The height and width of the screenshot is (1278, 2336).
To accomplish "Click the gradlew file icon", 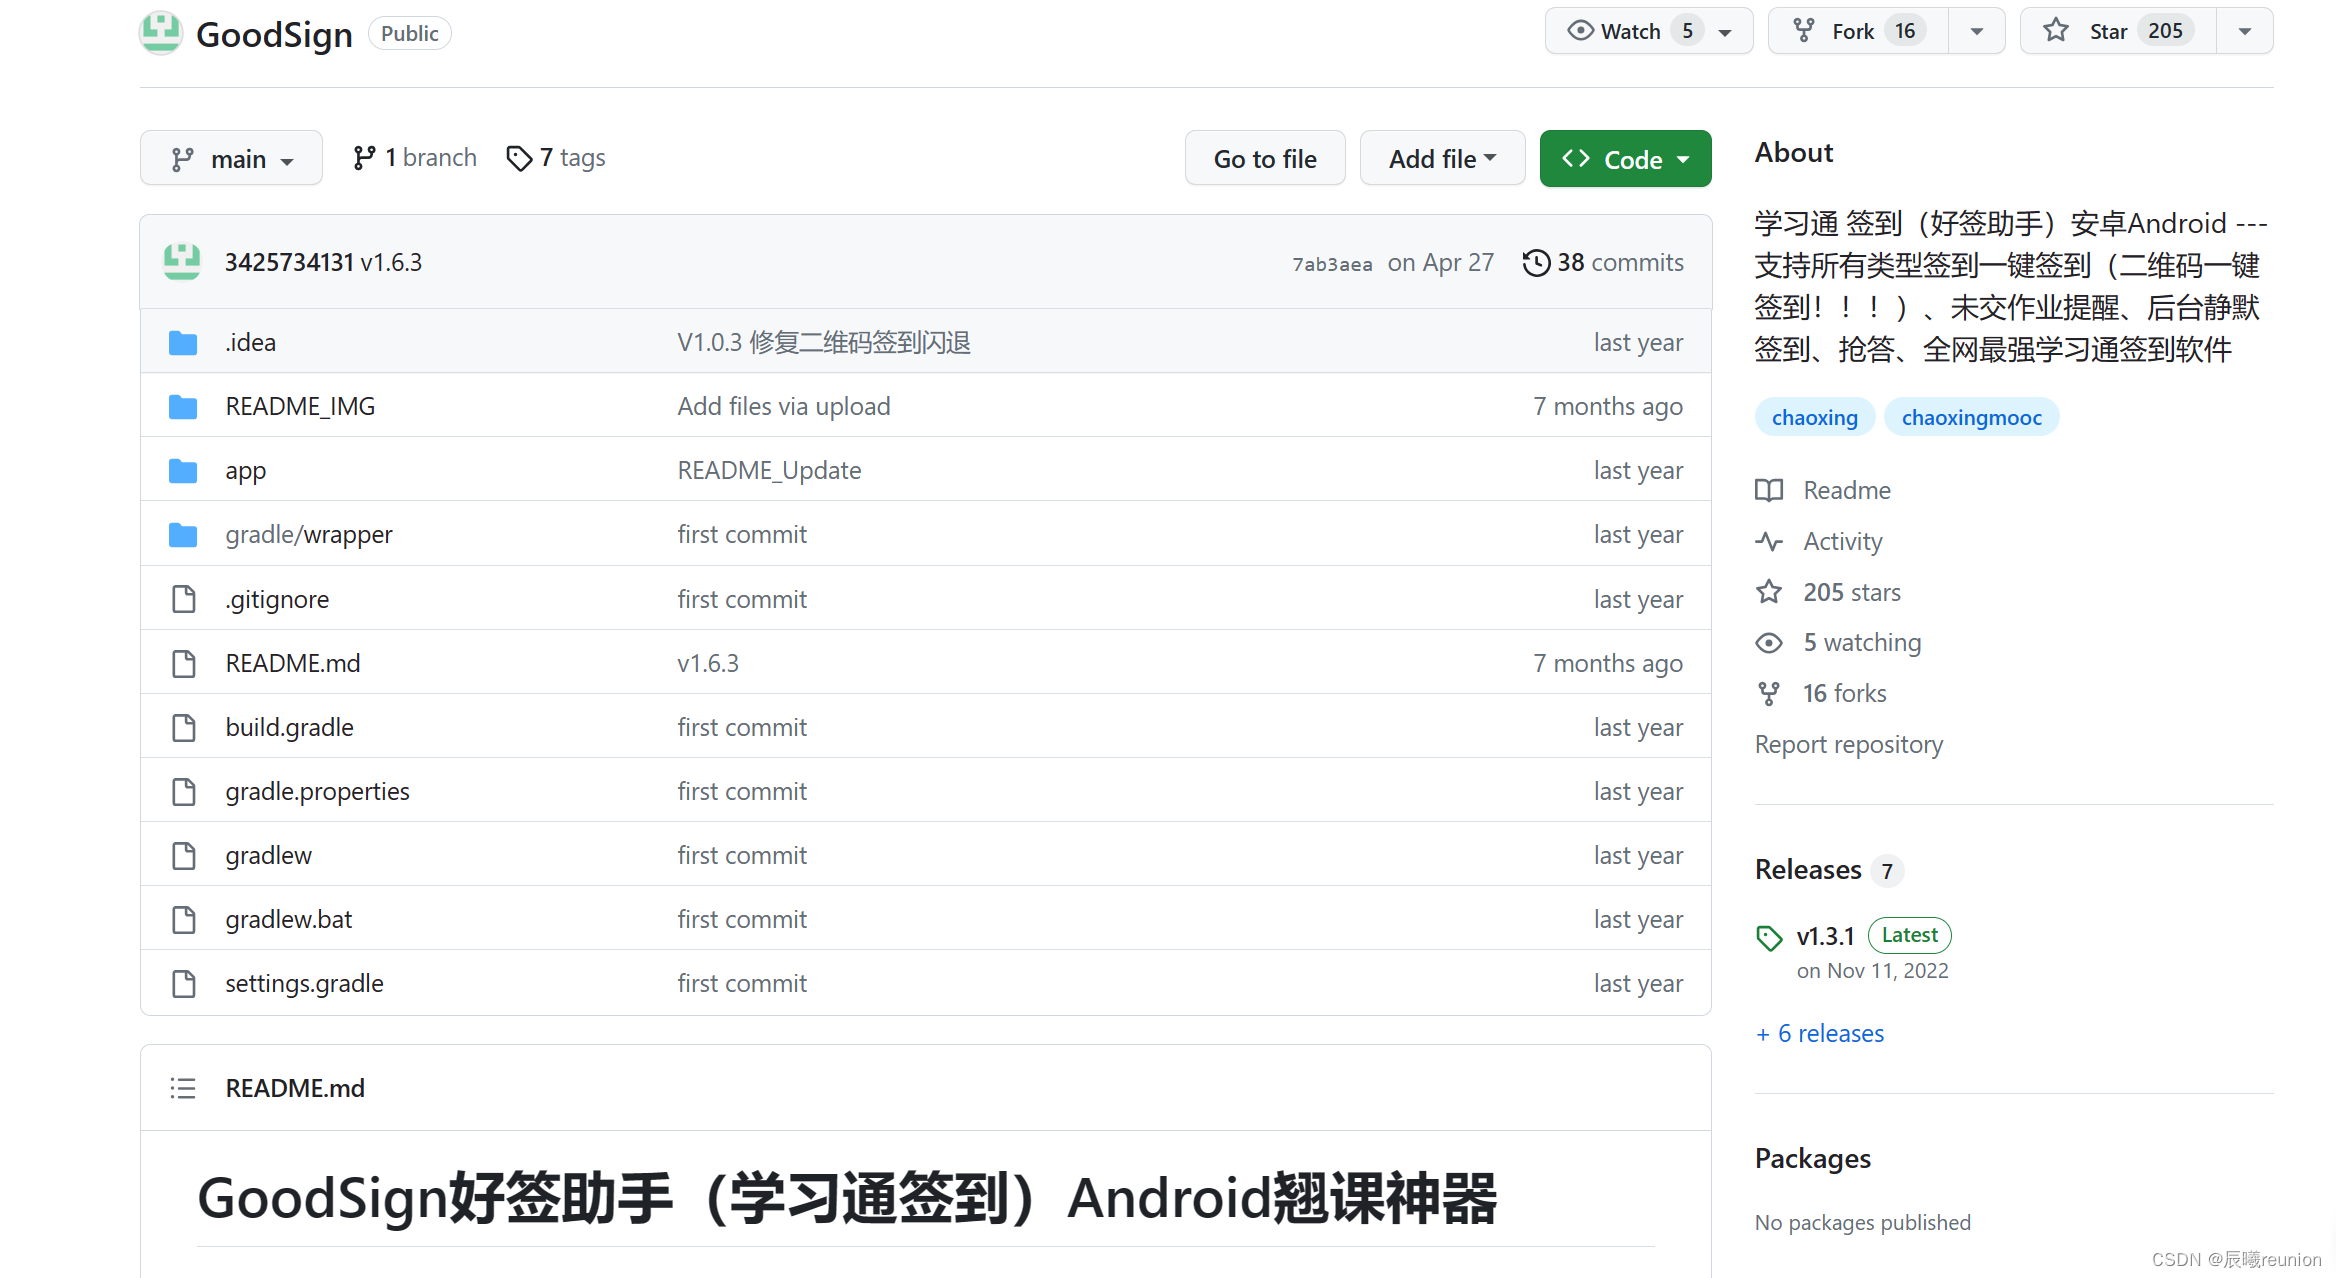I will click(x=184, y=855).
